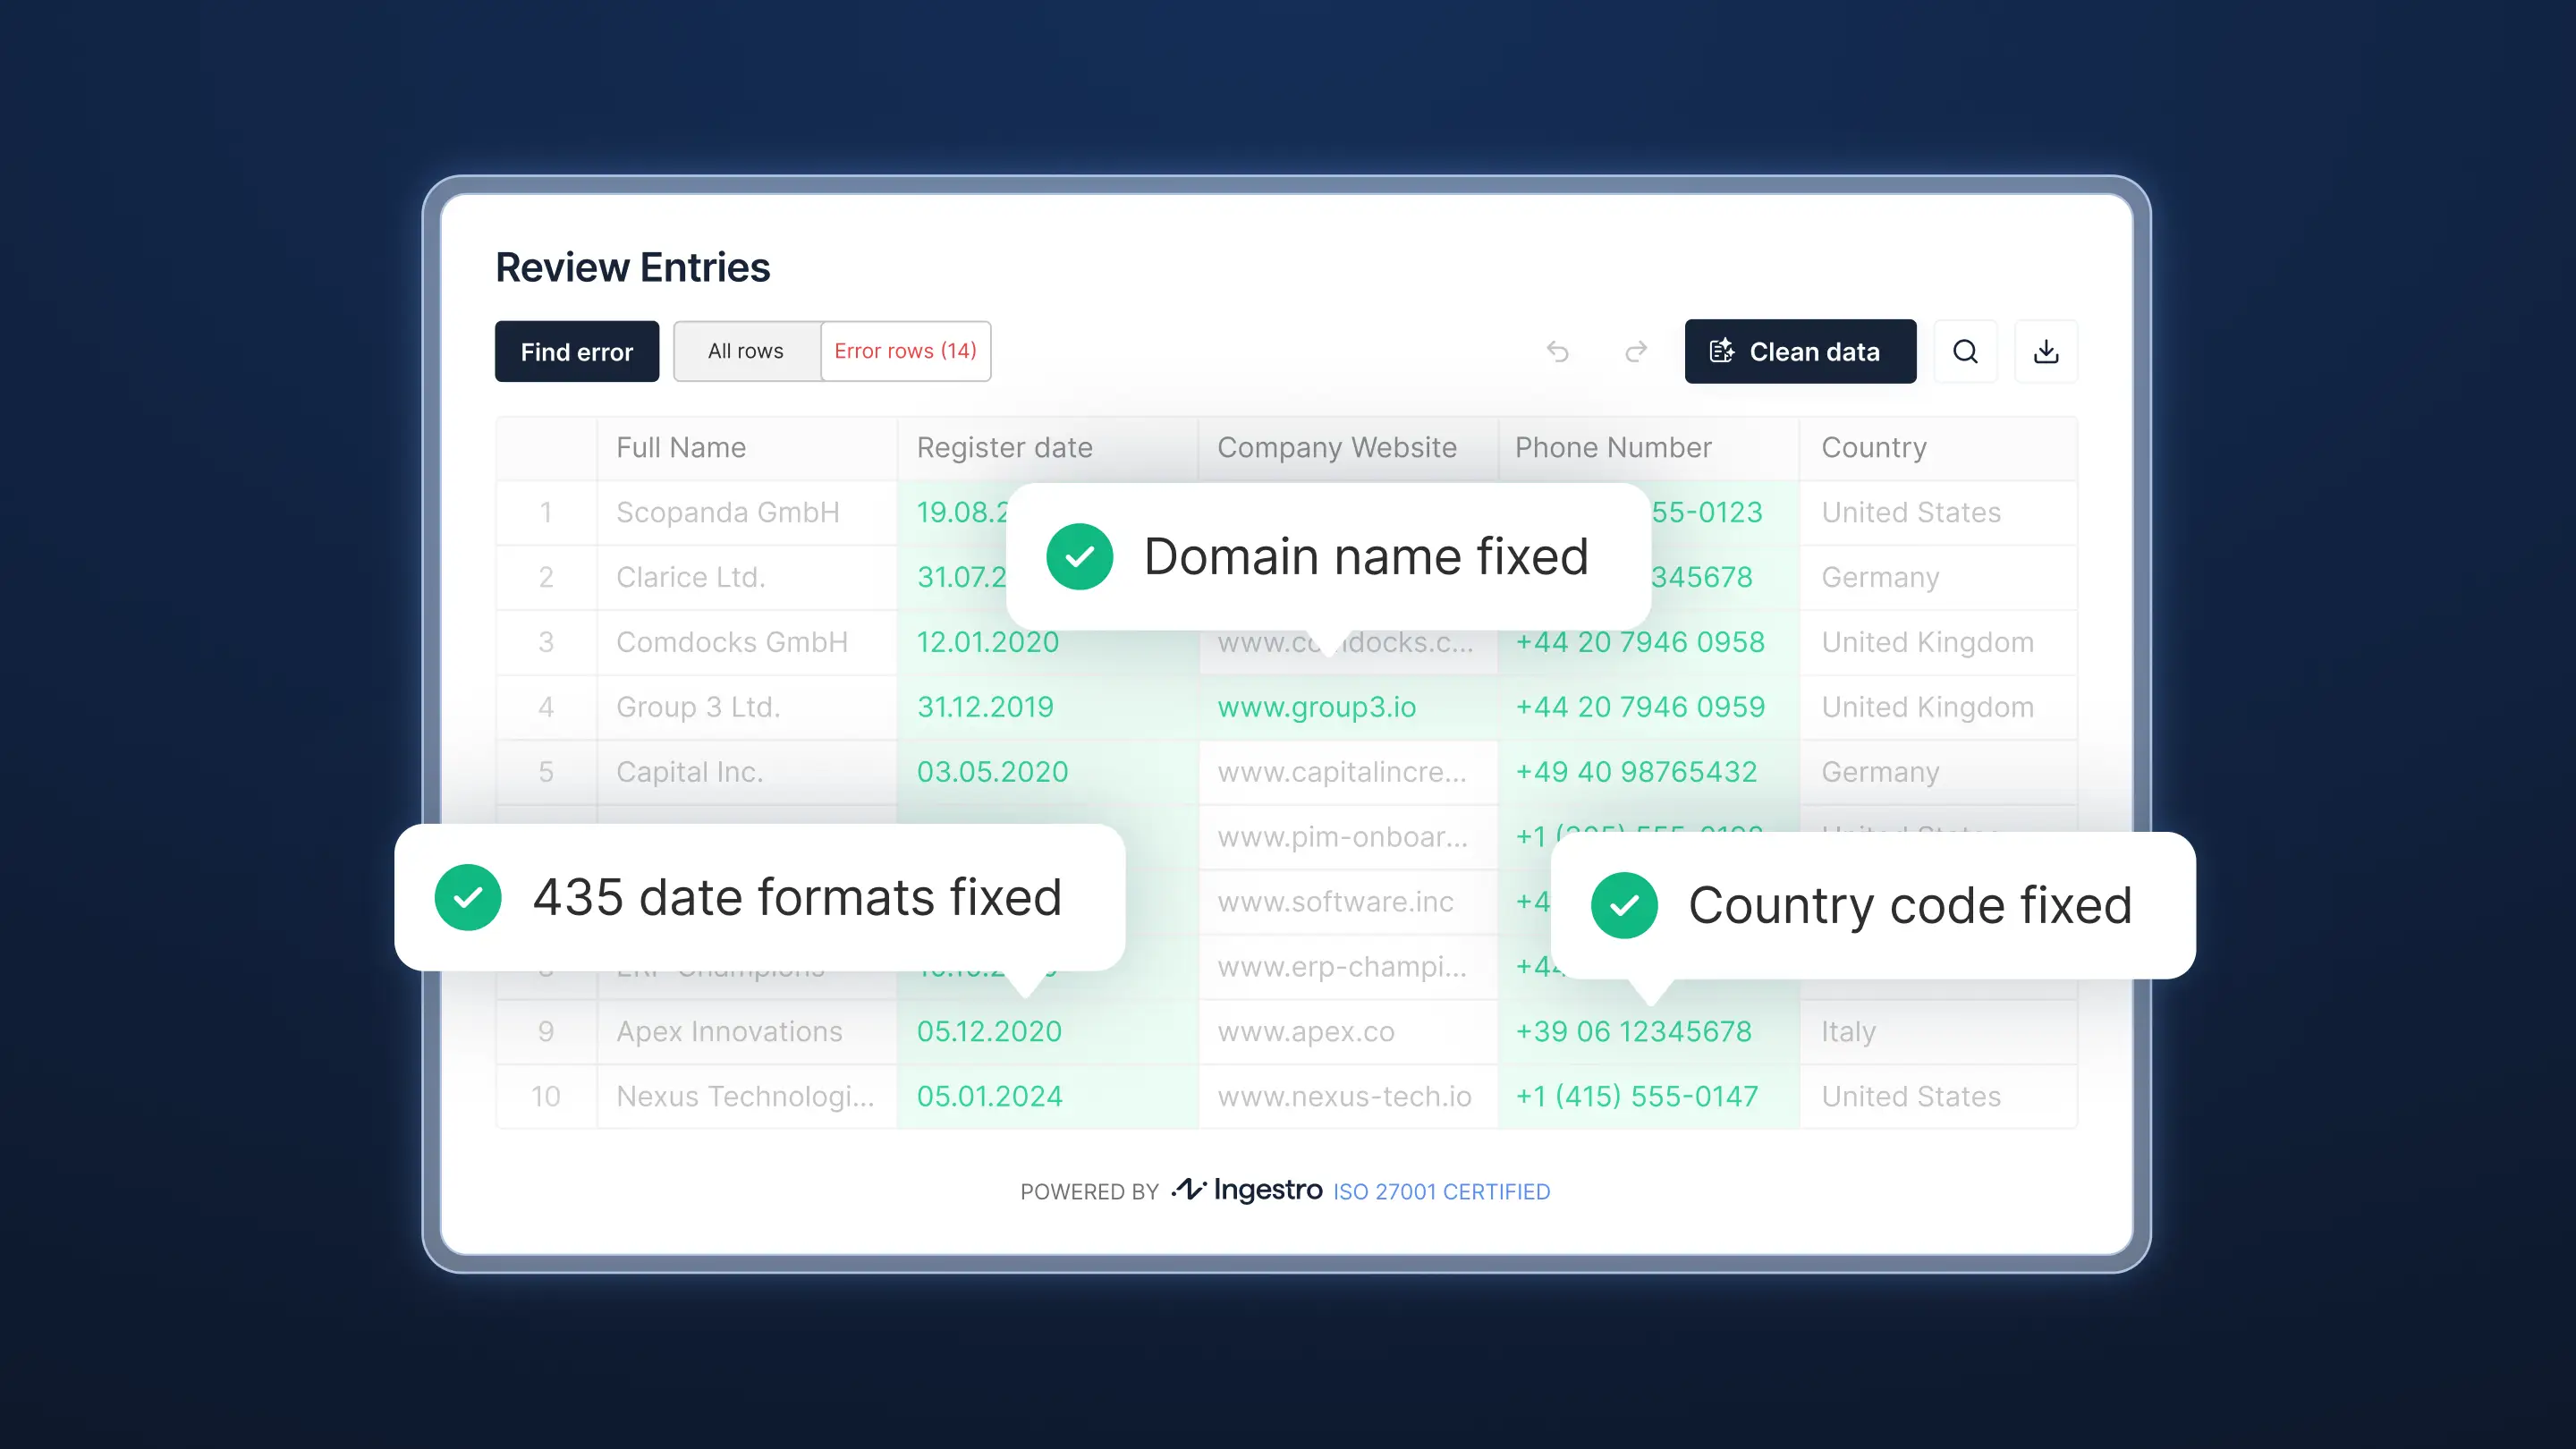Click United Kingdom in Comdocks GmbH row
Image resolution: width=2576 pixels, height=1449 pixels.
click(x=1938, y=643)
